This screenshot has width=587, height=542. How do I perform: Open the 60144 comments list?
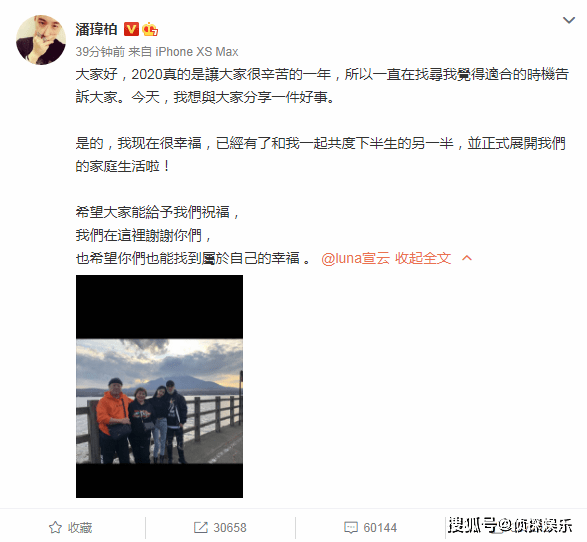coord(380,527)
